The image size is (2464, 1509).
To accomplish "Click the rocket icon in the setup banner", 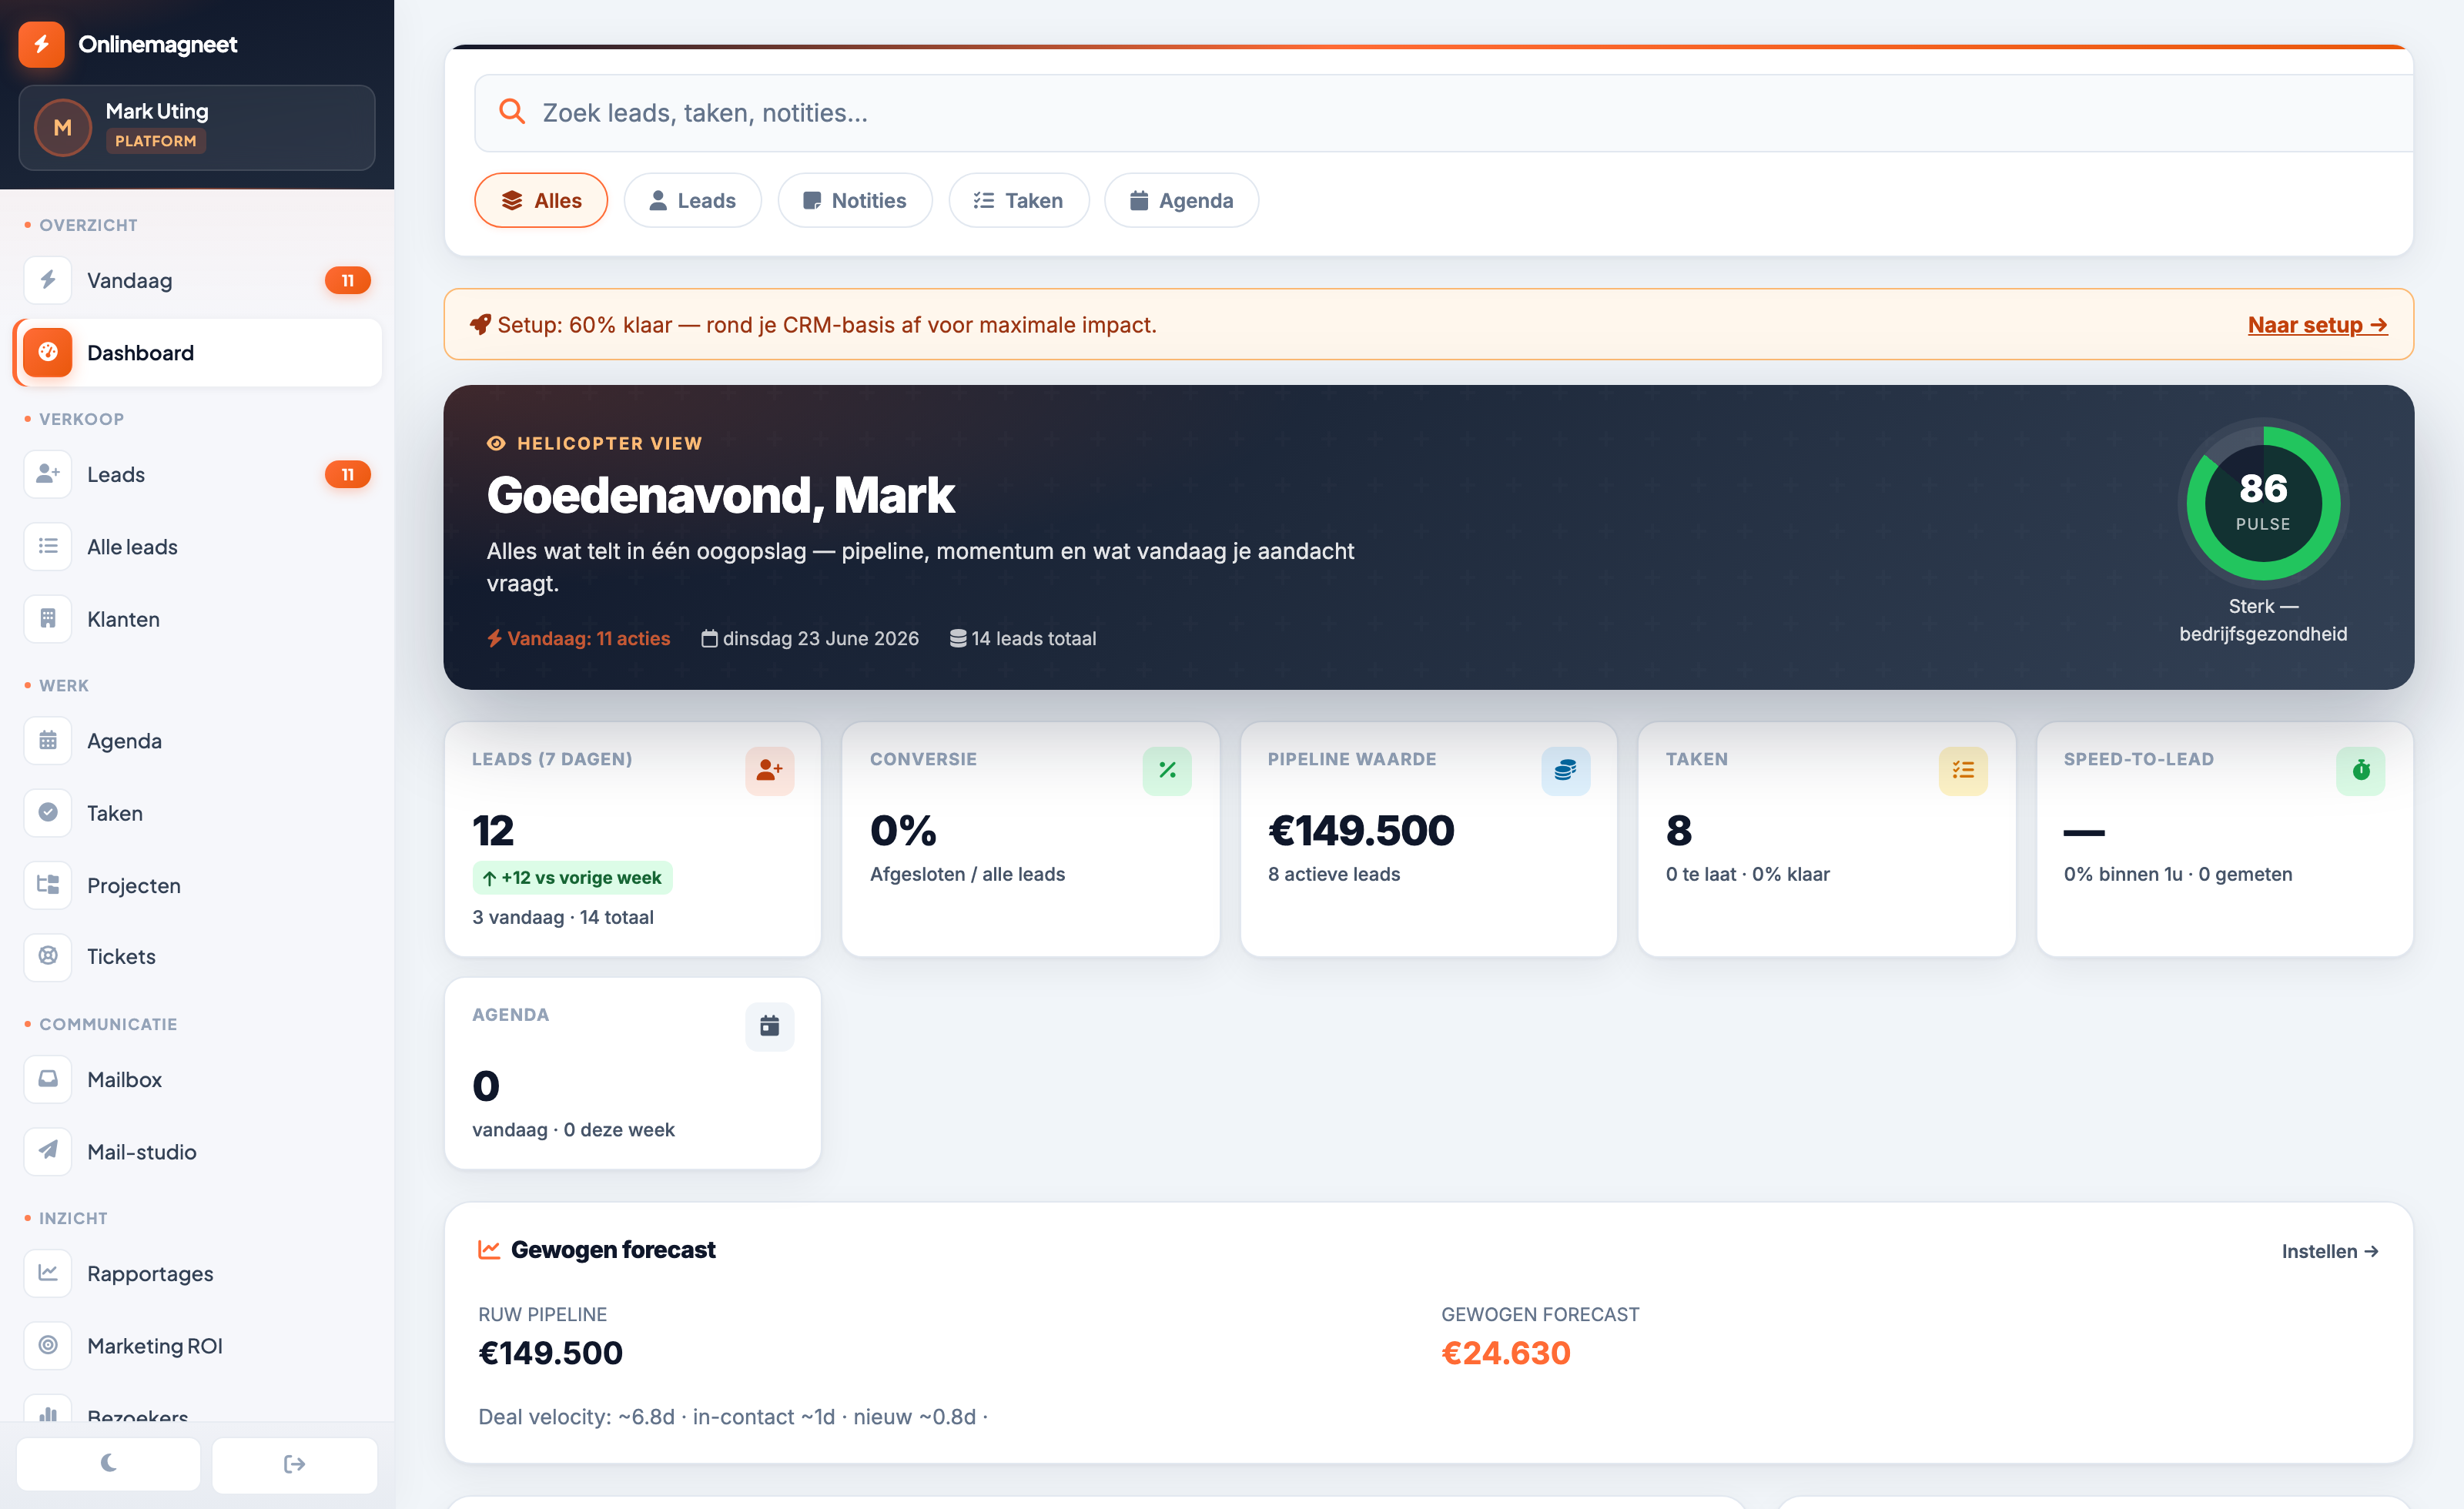I will [480, 325].
